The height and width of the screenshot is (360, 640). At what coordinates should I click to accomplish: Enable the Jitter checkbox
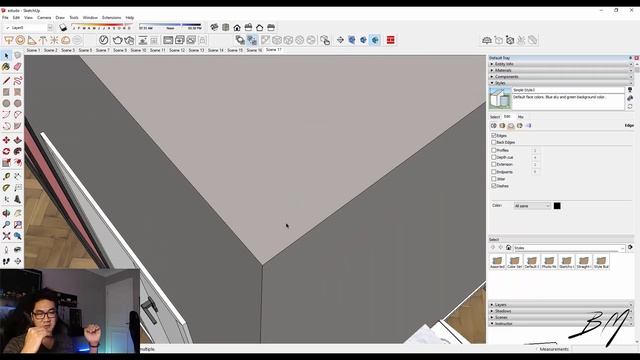point(493,179)
